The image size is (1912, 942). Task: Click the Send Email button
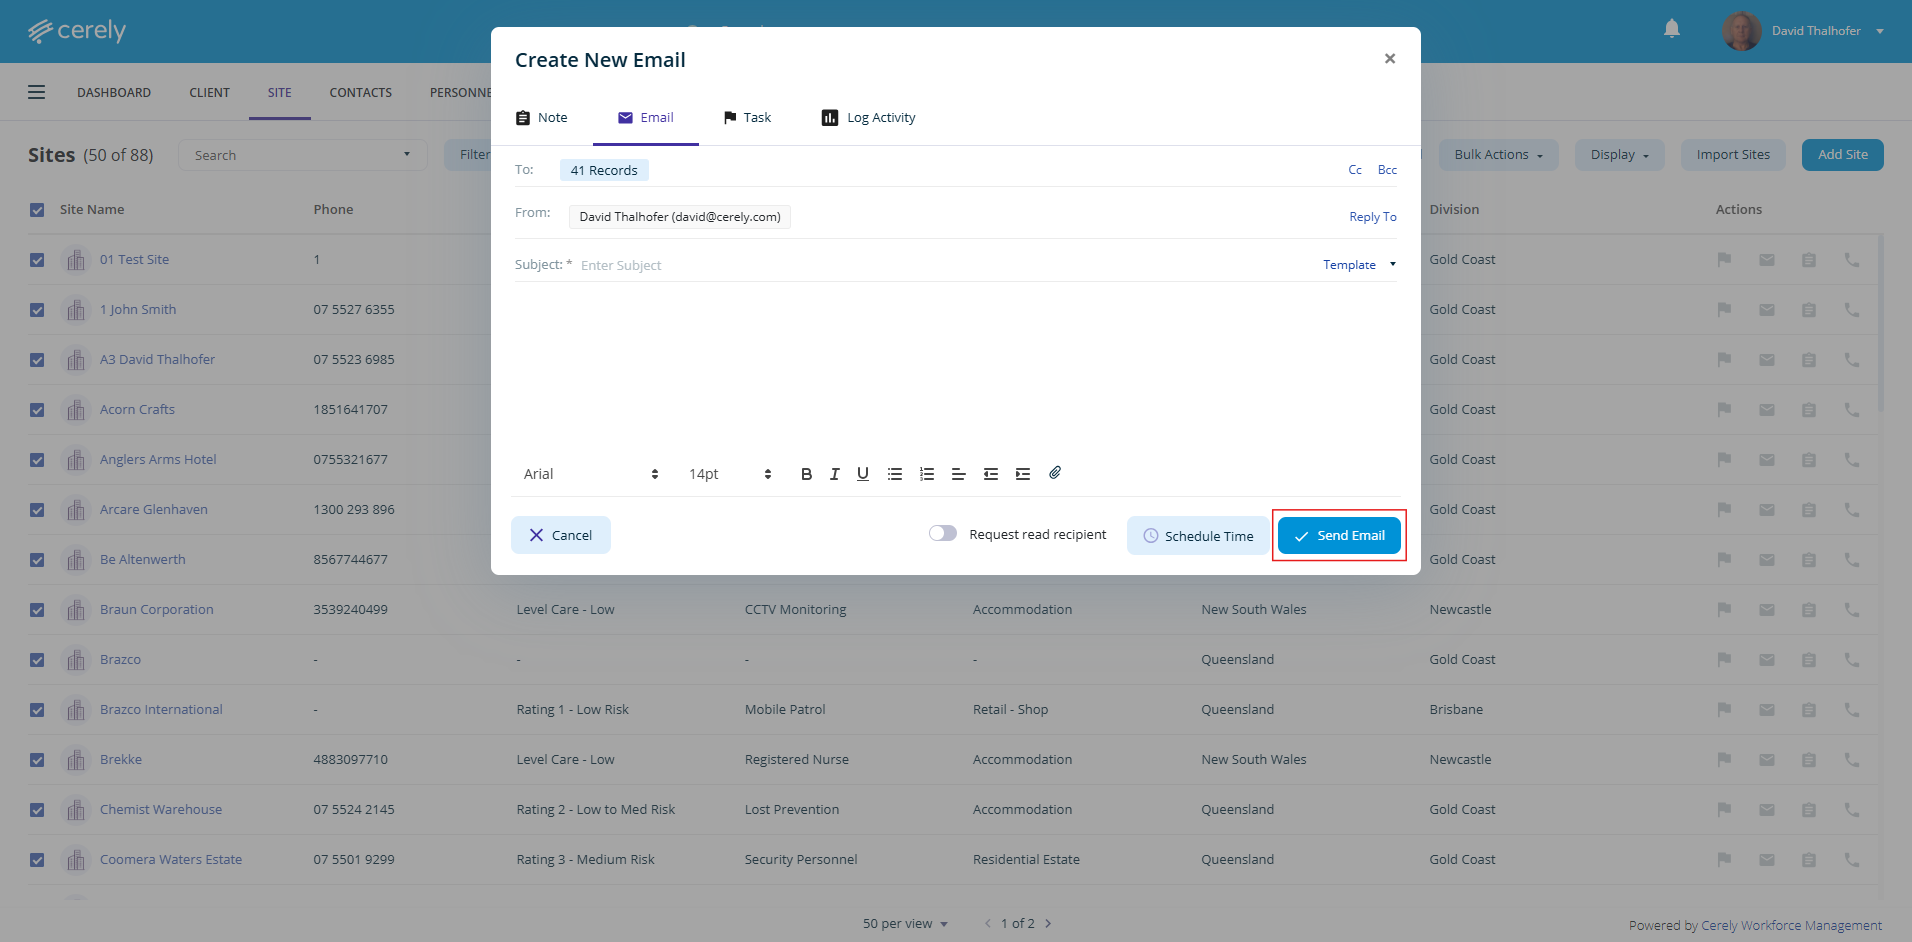point(1339,535)
